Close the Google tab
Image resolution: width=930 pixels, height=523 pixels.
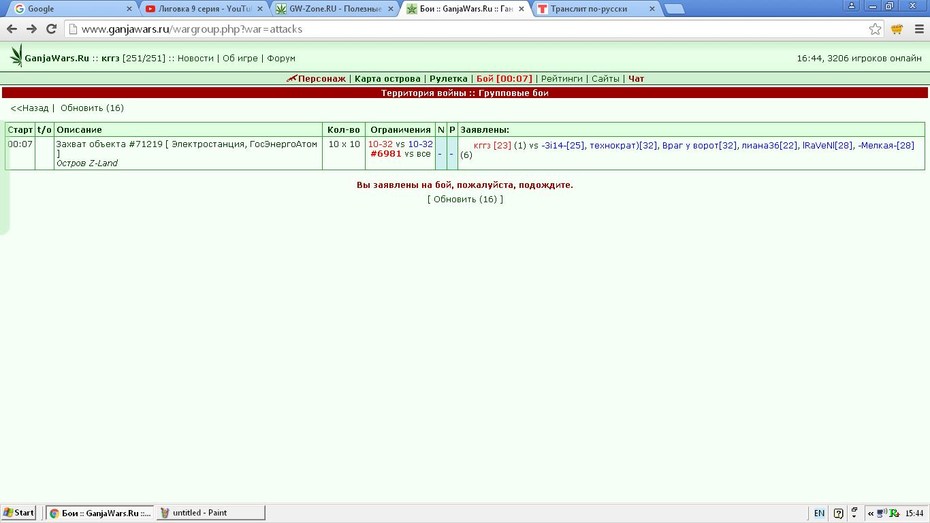coord(129,9)
